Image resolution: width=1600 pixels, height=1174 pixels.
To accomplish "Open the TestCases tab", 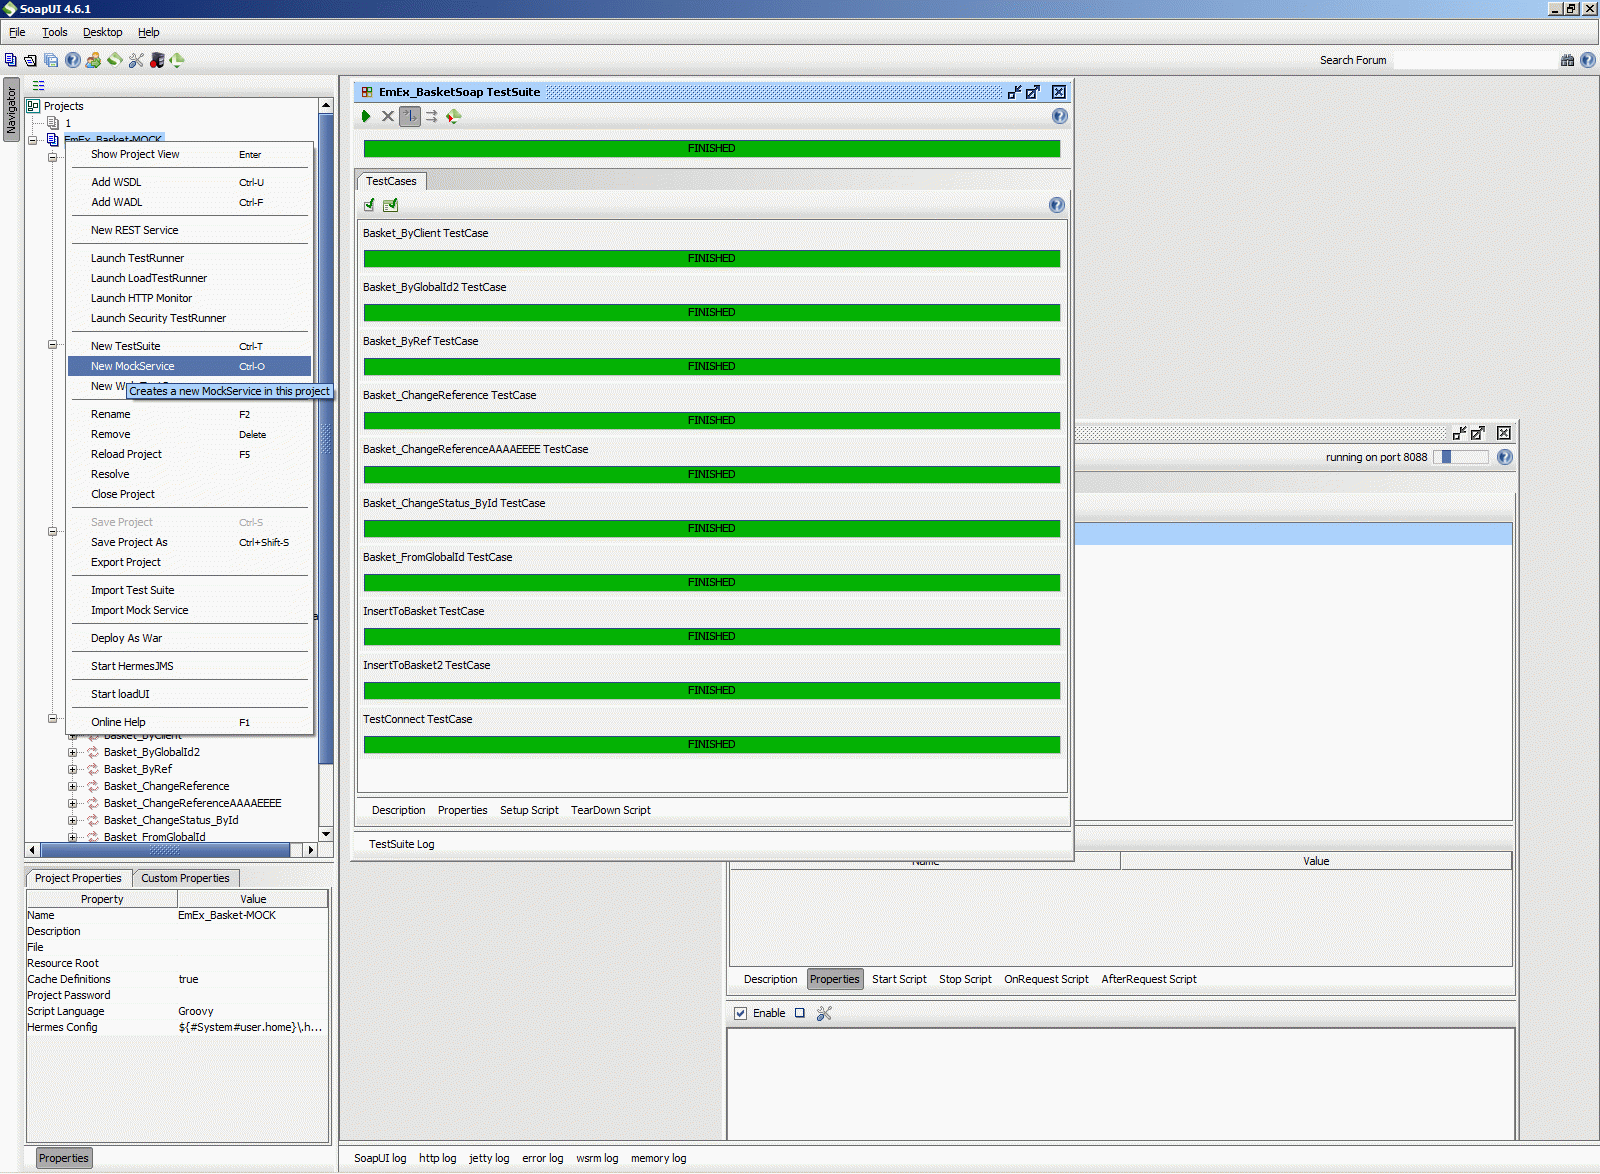I will coord(391,181).
